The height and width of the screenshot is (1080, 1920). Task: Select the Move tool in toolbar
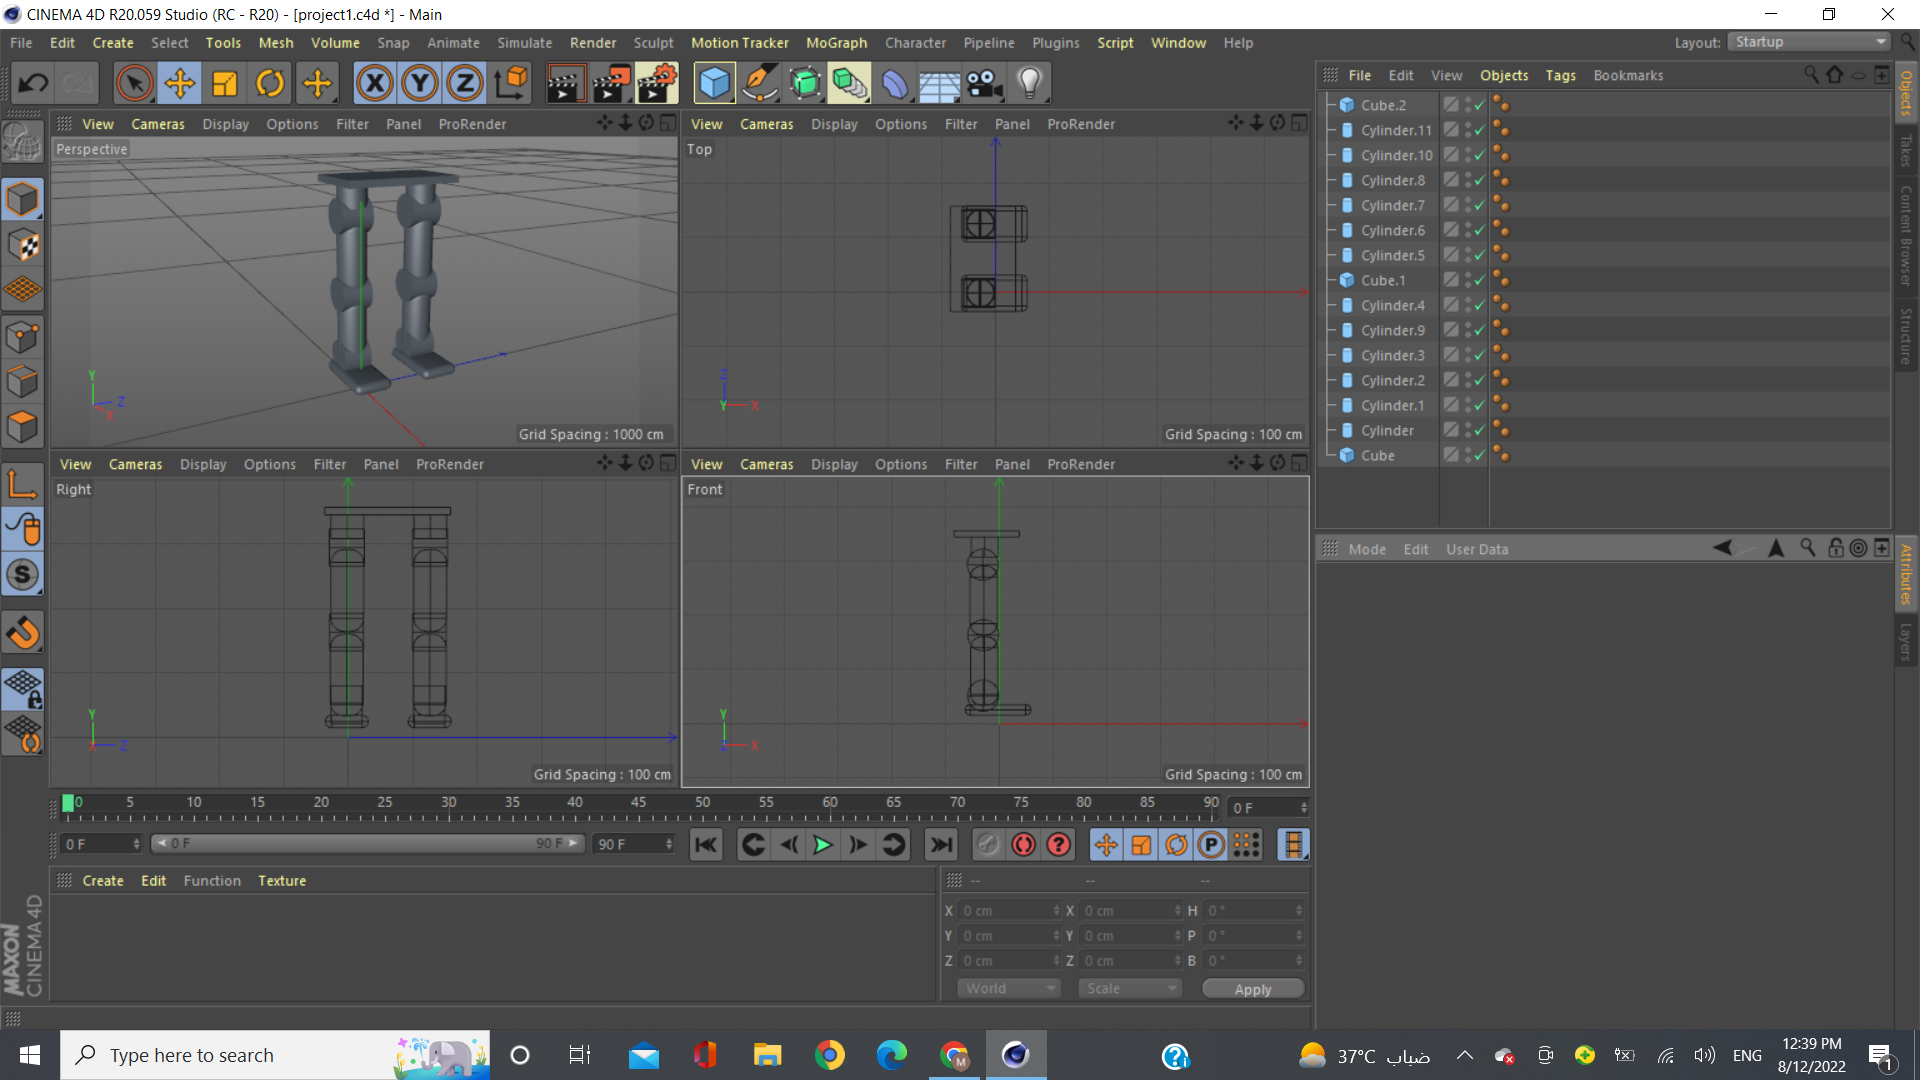[x=180, y=84]
